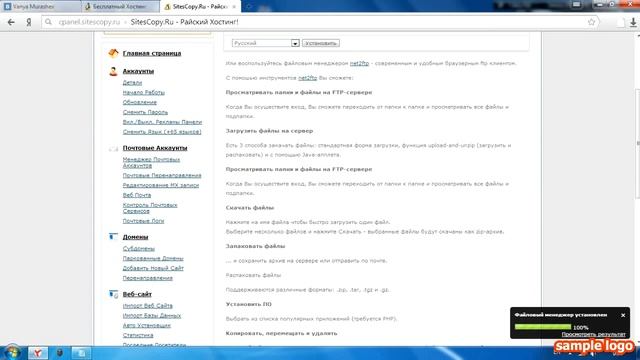This screenshot has width=640, height=360.
Task: Click the Установить button
Action: tap(321, 43)
